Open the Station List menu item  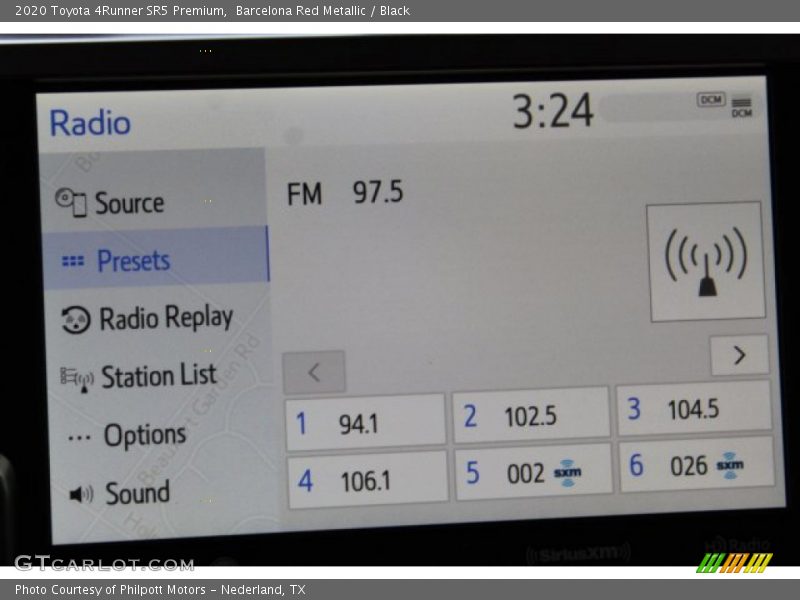(157, 377)
